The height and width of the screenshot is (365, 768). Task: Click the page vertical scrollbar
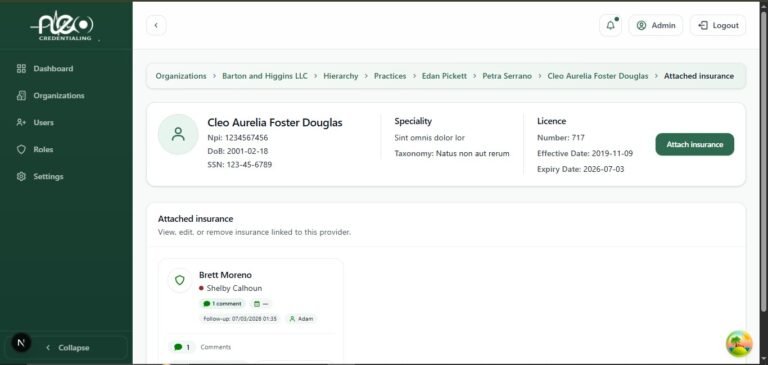click(x=764, y=162)
